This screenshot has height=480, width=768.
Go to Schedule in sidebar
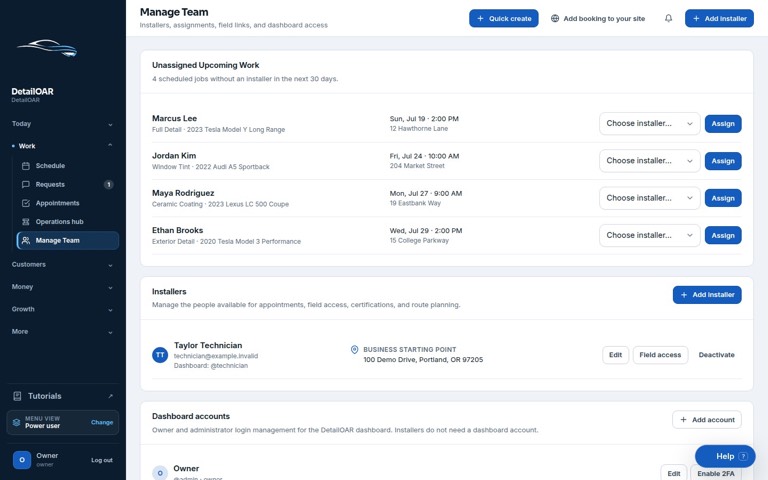point(68,166)
